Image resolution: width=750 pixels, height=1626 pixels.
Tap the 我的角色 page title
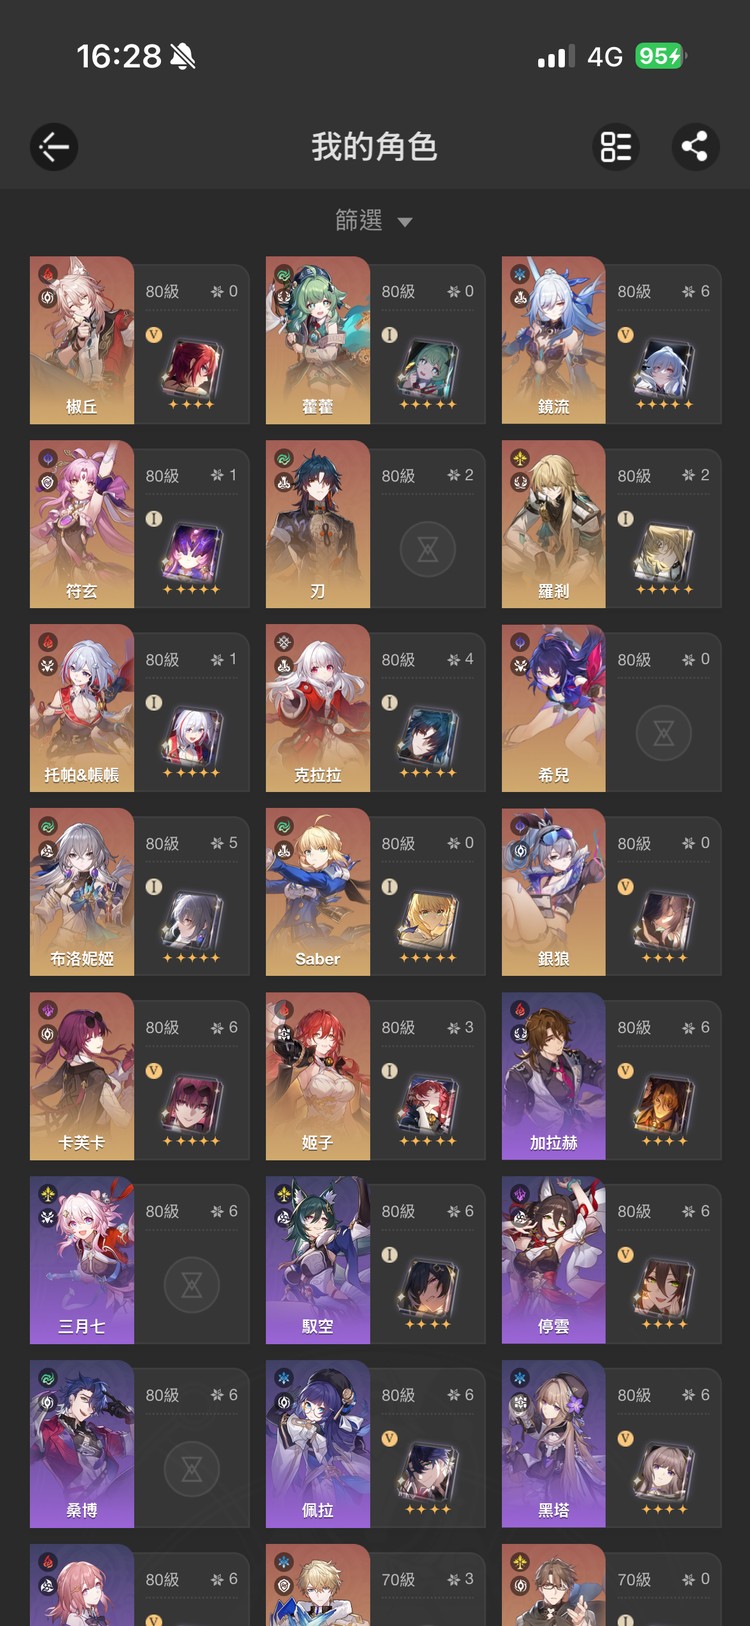374,147
